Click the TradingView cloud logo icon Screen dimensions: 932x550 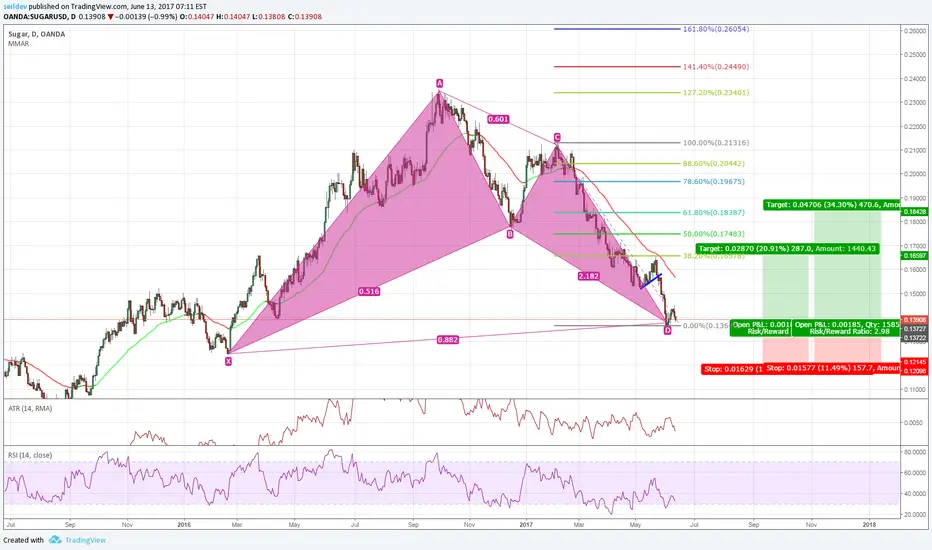tap(55, 540)
